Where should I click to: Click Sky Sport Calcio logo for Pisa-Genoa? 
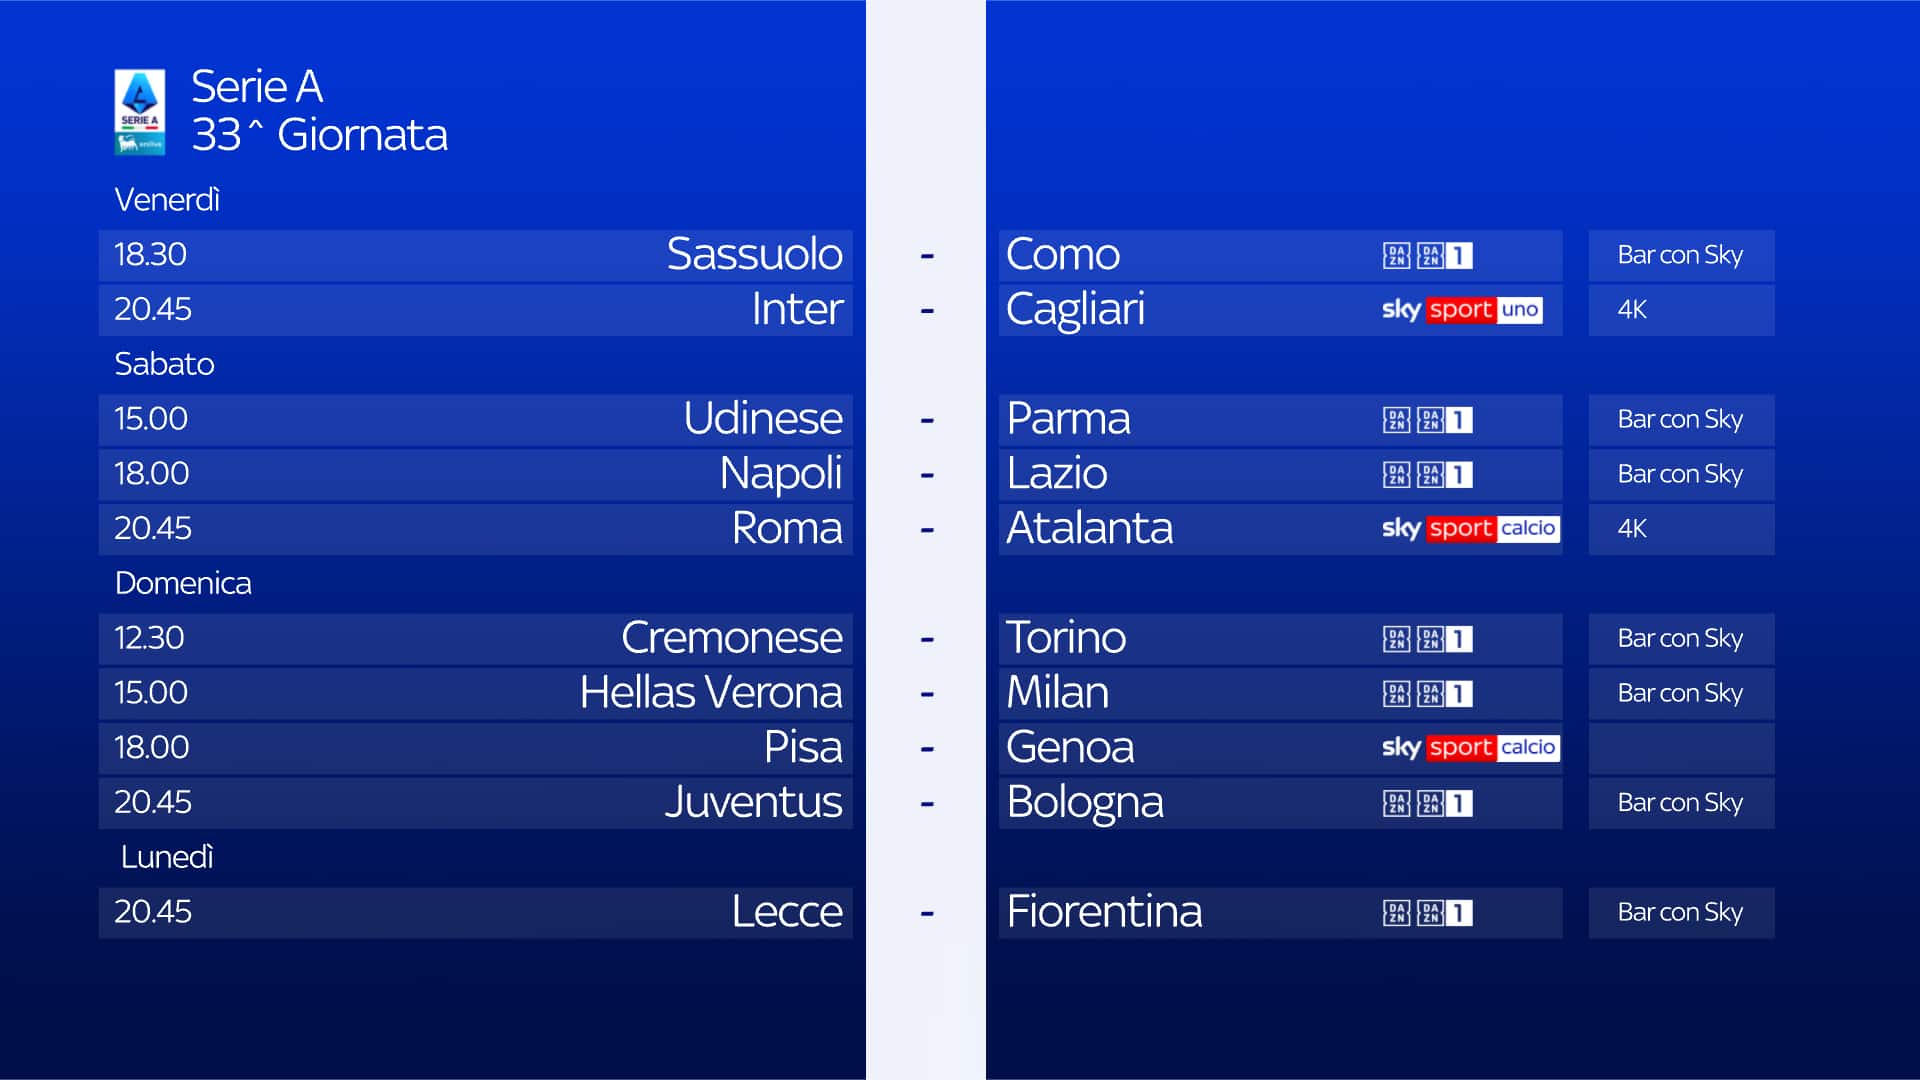tap(1469, 748)
